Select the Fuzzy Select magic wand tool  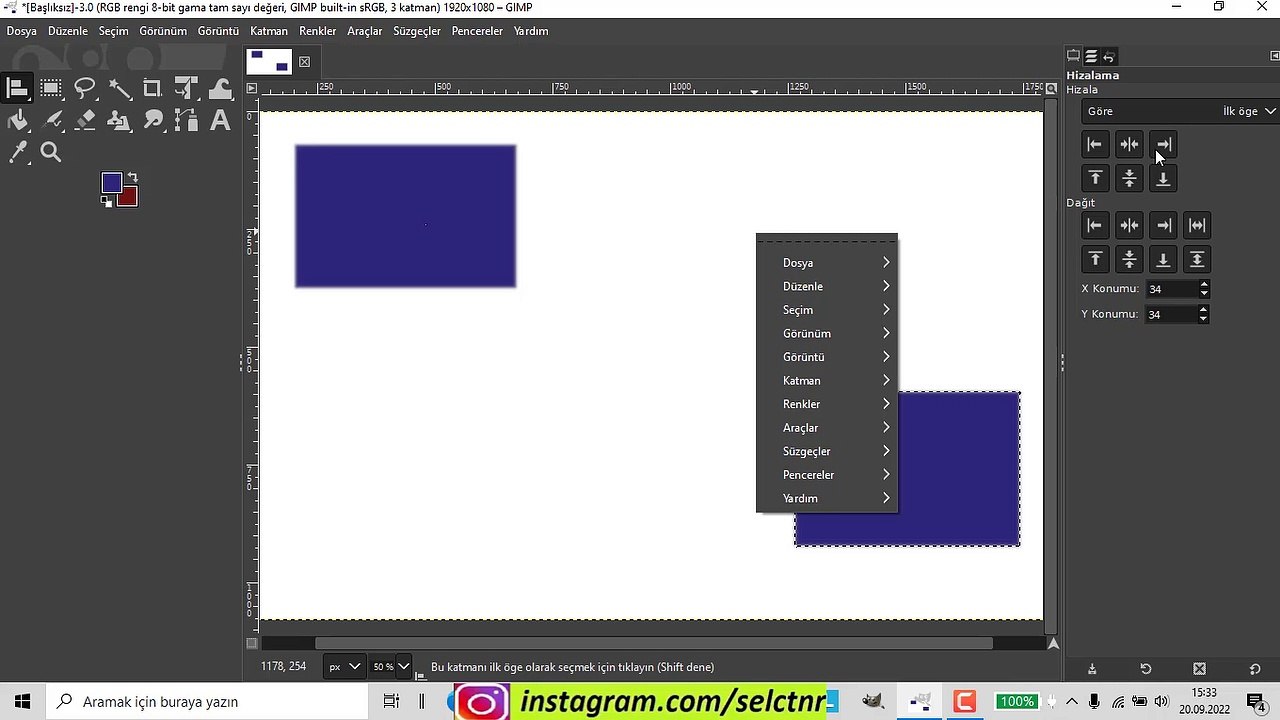coord(119,88)
